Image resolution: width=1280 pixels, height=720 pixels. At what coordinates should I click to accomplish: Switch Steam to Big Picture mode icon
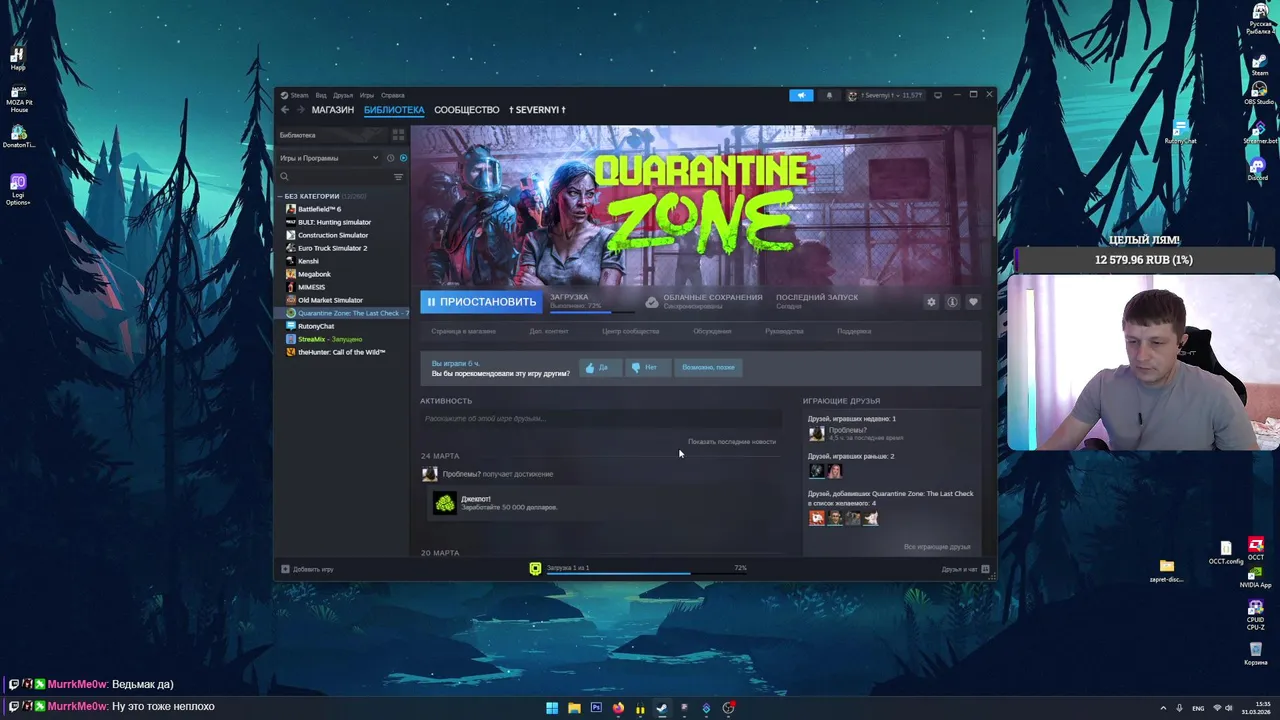pyautogui.click(x=938, y=95)
